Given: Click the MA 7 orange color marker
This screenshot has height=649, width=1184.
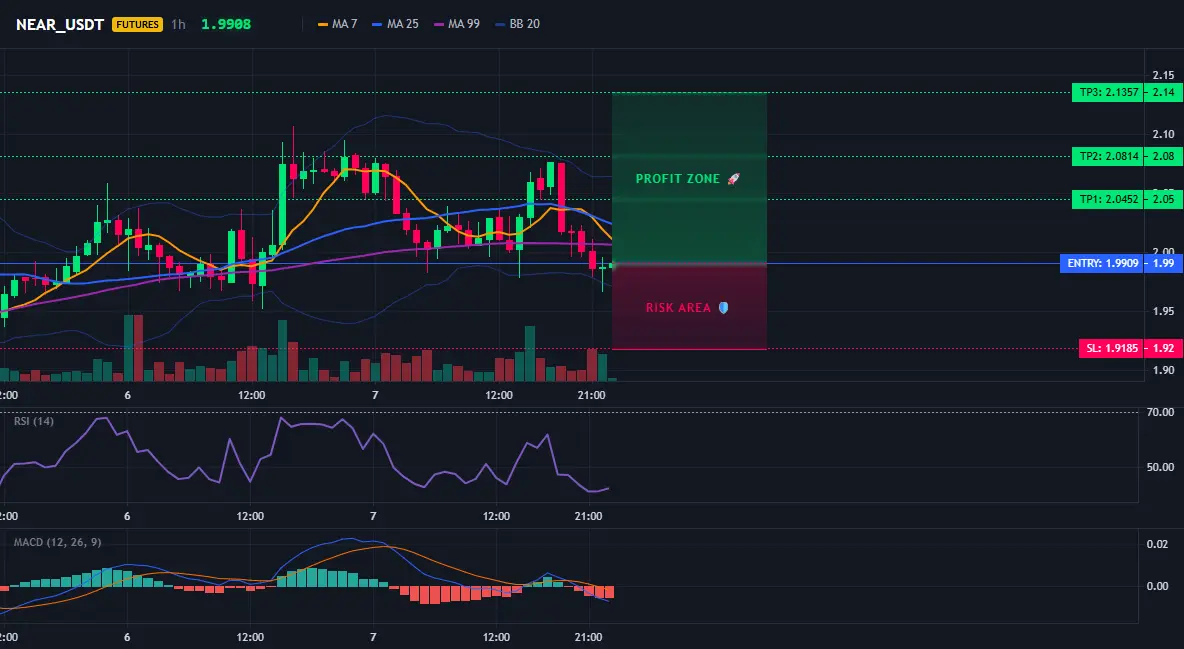Looking at the screenshot, I should (323, 24).
